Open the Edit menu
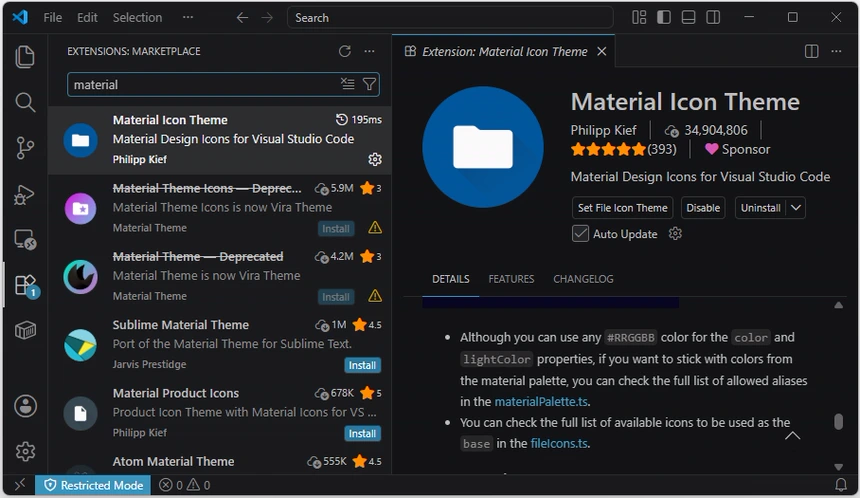The height and width of the screenshot is (498, 860). pyautogui.click(x=87, y=18)
